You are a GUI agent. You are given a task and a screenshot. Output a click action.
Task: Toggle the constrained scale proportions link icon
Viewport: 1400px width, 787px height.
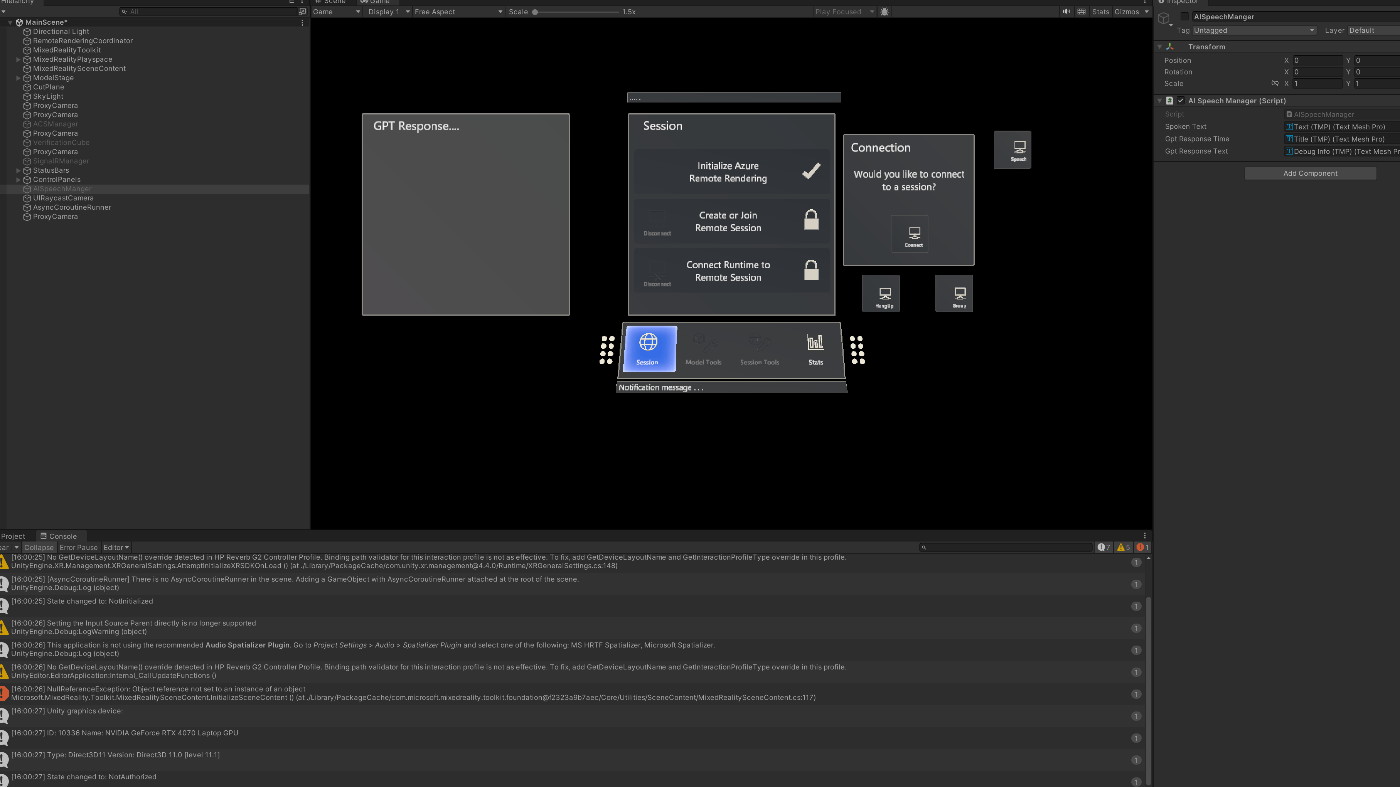[1274, 84]
